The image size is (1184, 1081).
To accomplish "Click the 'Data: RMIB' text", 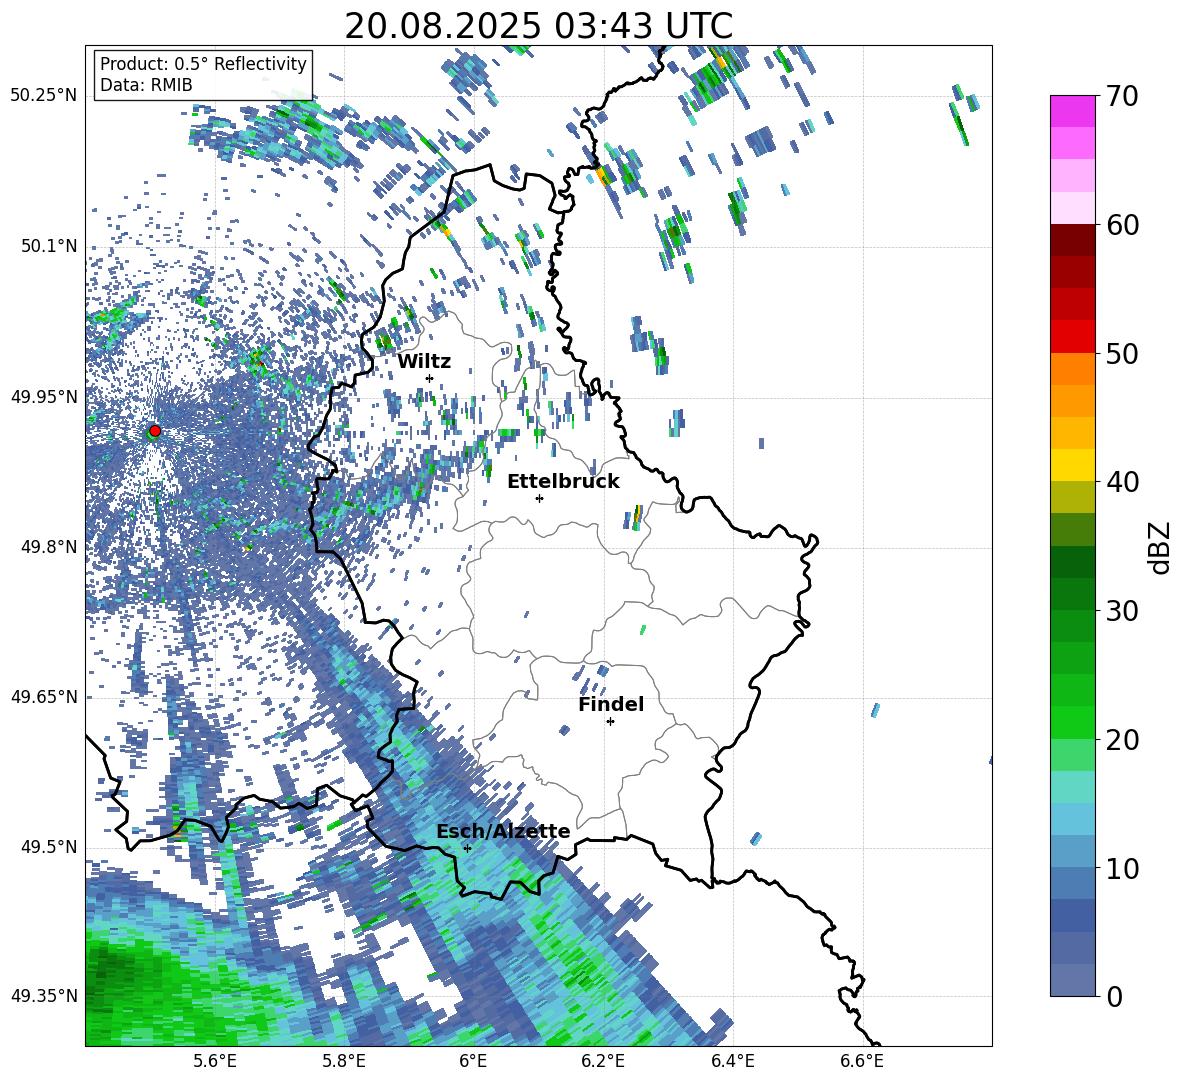I will [146, 85].
